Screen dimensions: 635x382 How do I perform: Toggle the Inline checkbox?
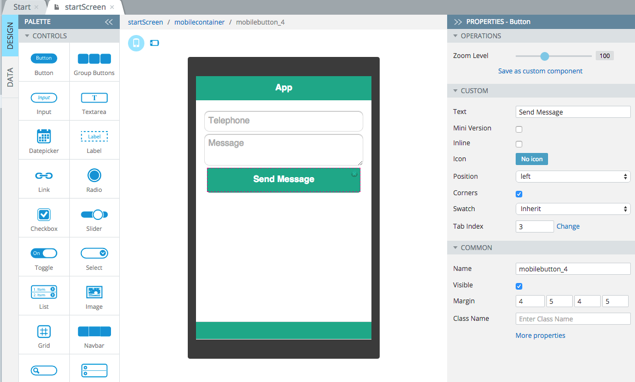click(519, 144)
